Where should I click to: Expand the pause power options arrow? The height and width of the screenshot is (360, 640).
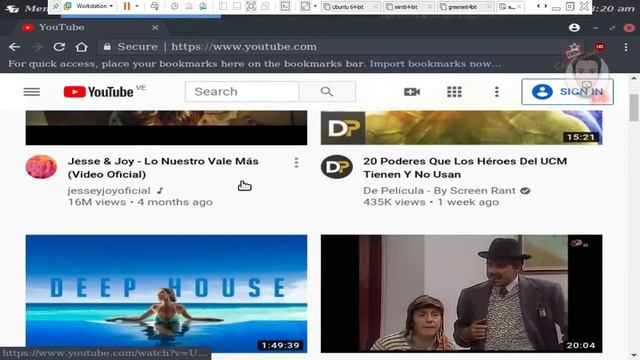[x=137, y=6]
